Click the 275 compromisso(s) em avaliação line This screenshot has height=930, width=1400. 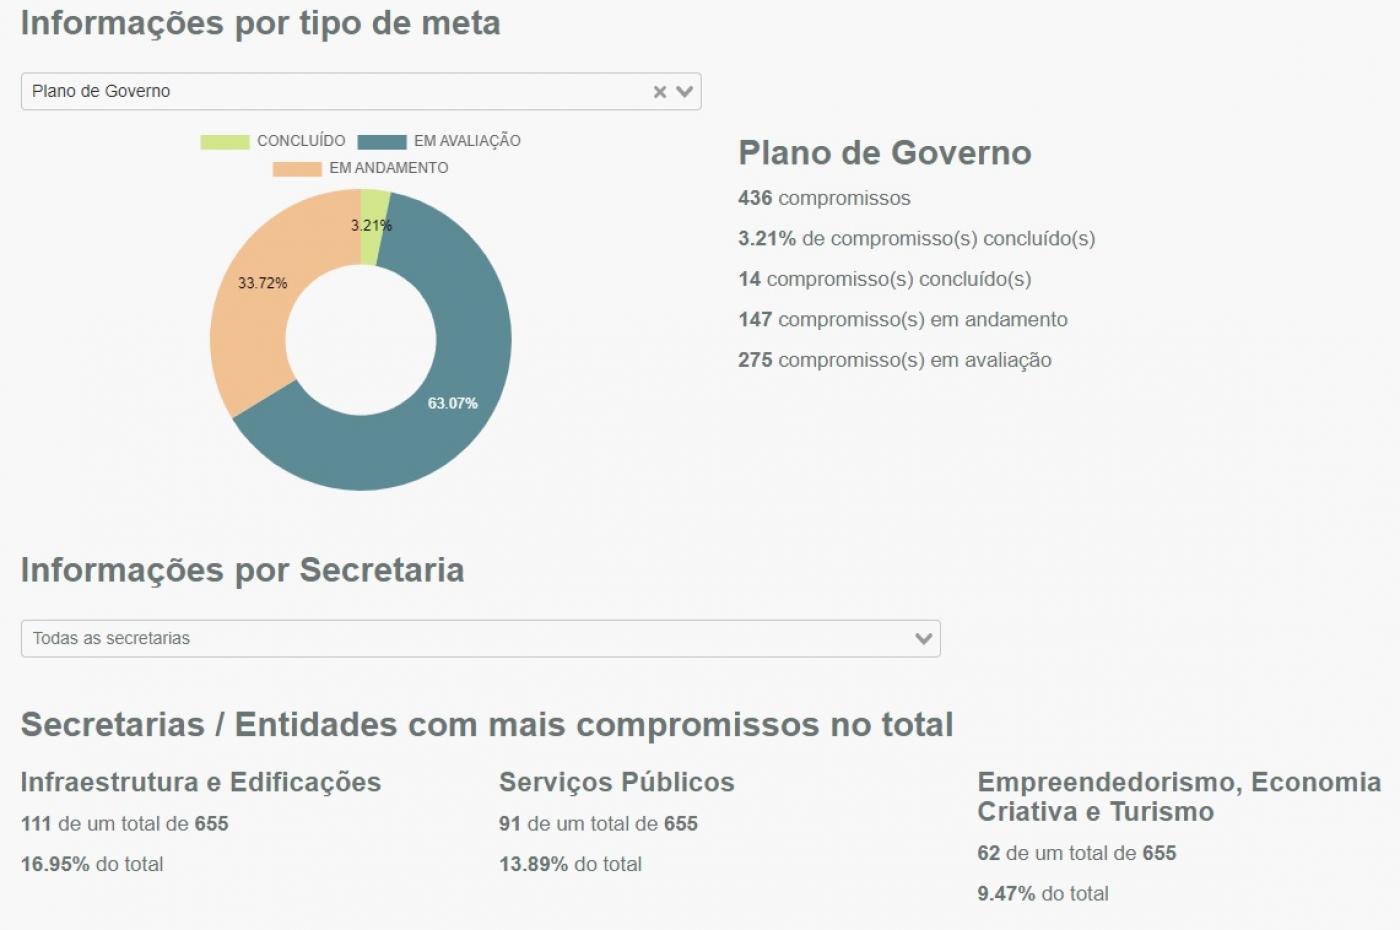895,360
